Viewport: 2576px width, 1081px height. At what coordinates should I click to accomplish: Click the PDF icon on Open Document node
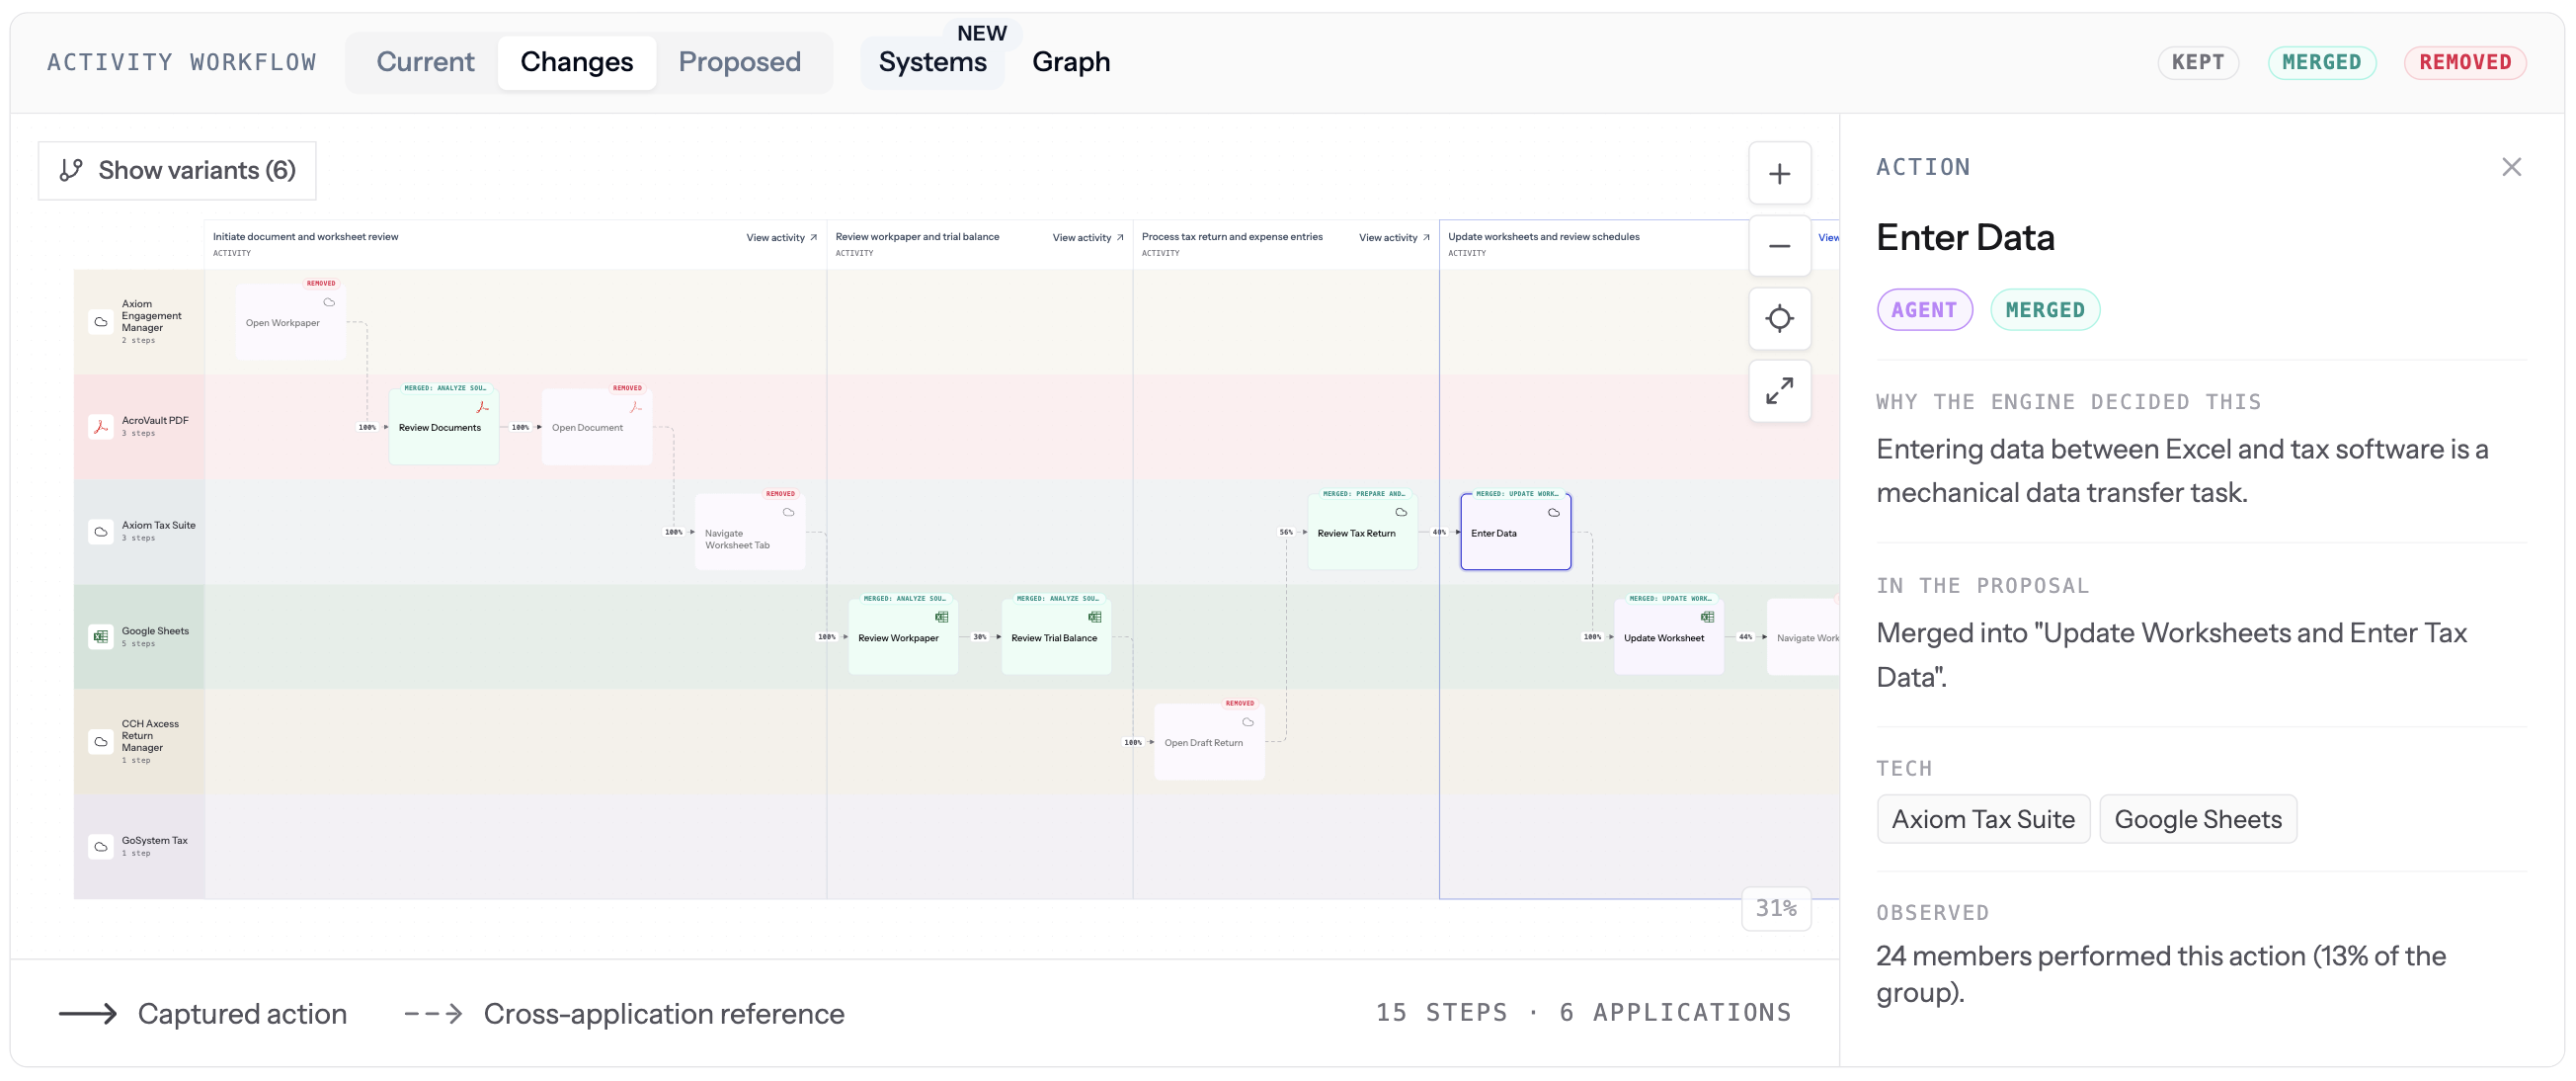[x=636, y=407]
